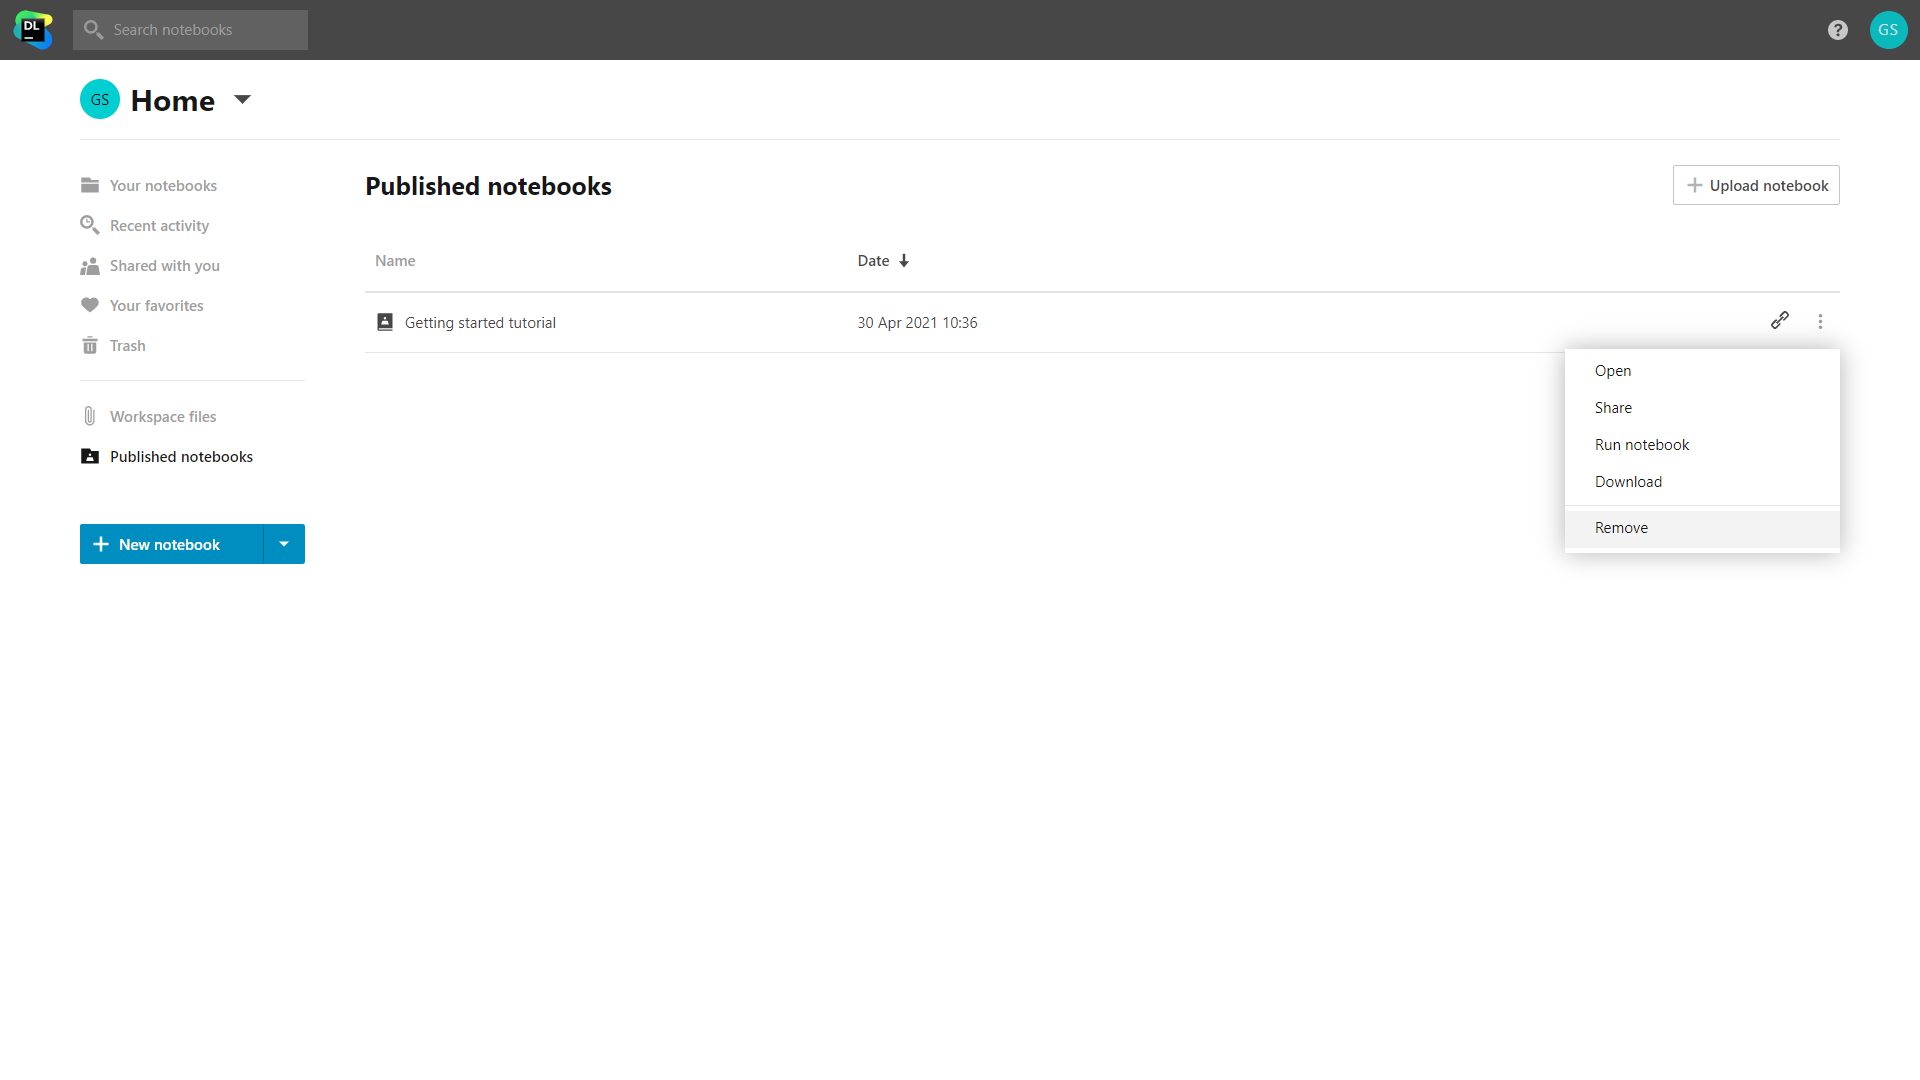The image size is (1920, 1080).
Task: Click the date 30 Apr 2021 10:36
Action: pos(917,322)
